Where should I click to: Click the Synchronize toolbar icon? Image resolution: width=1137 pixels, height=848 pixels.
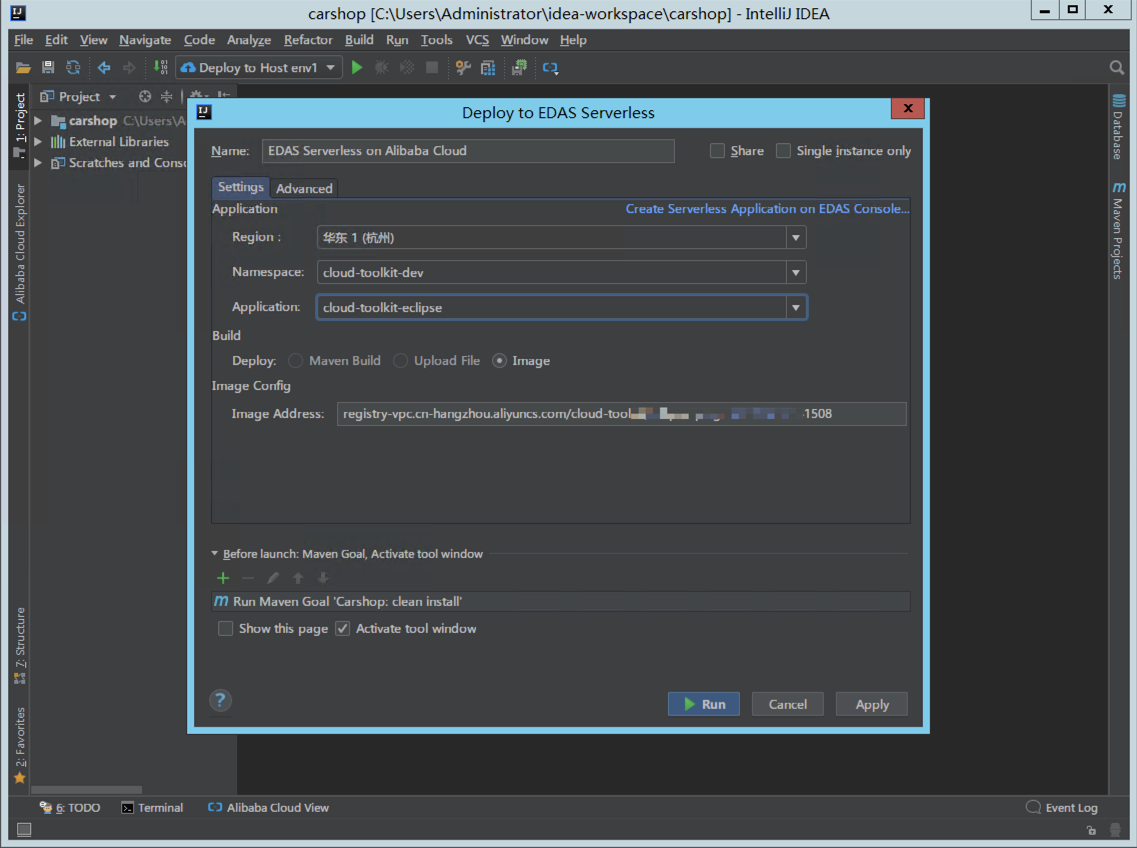point(73,67)
